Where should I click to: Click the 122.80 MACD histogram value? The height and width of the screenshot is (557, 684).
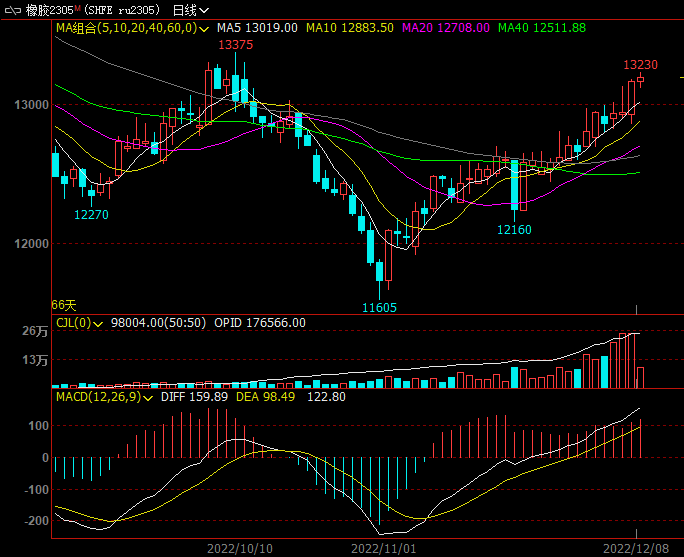[326, 396]
